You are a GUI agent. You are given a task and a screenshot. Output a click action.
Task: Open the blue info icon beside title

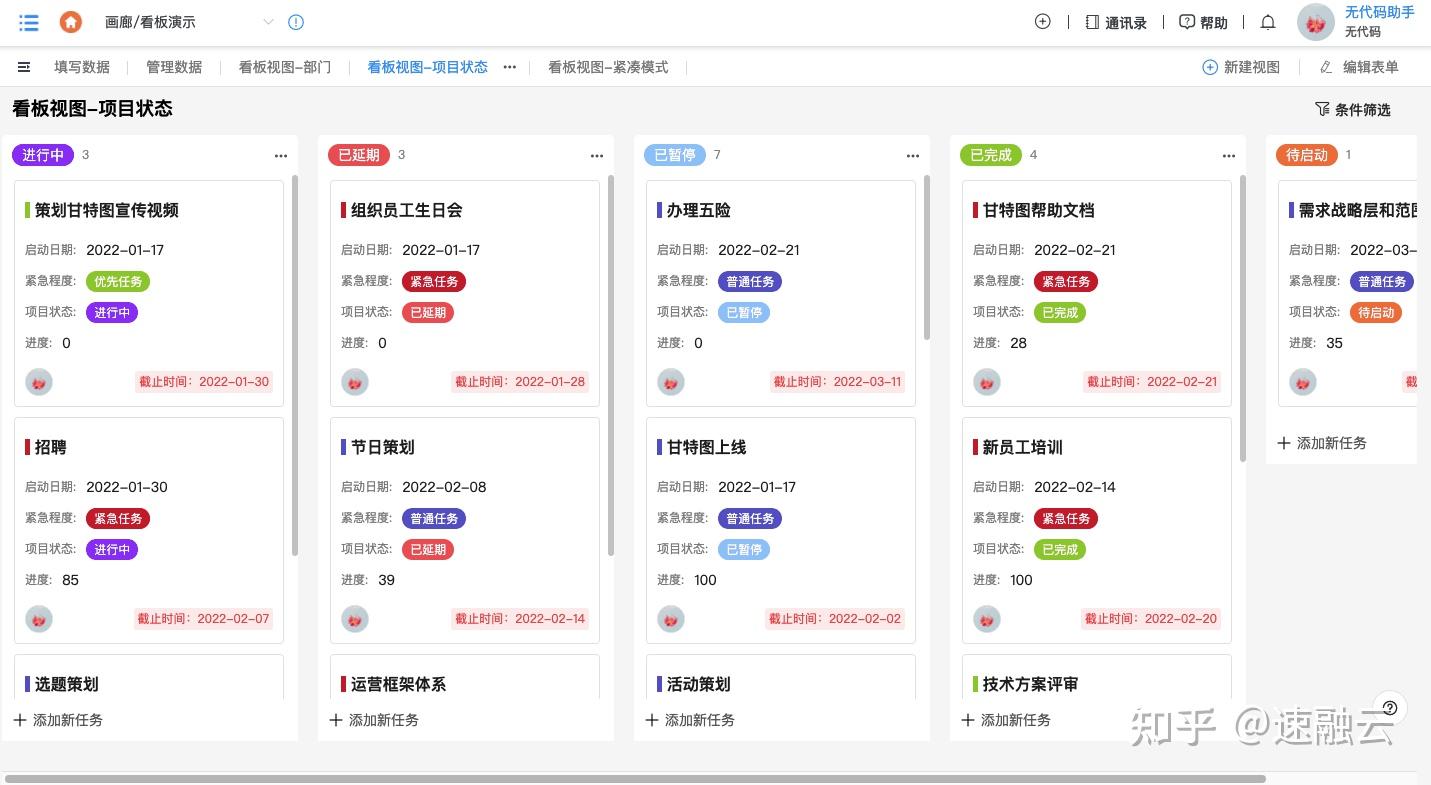296,22
